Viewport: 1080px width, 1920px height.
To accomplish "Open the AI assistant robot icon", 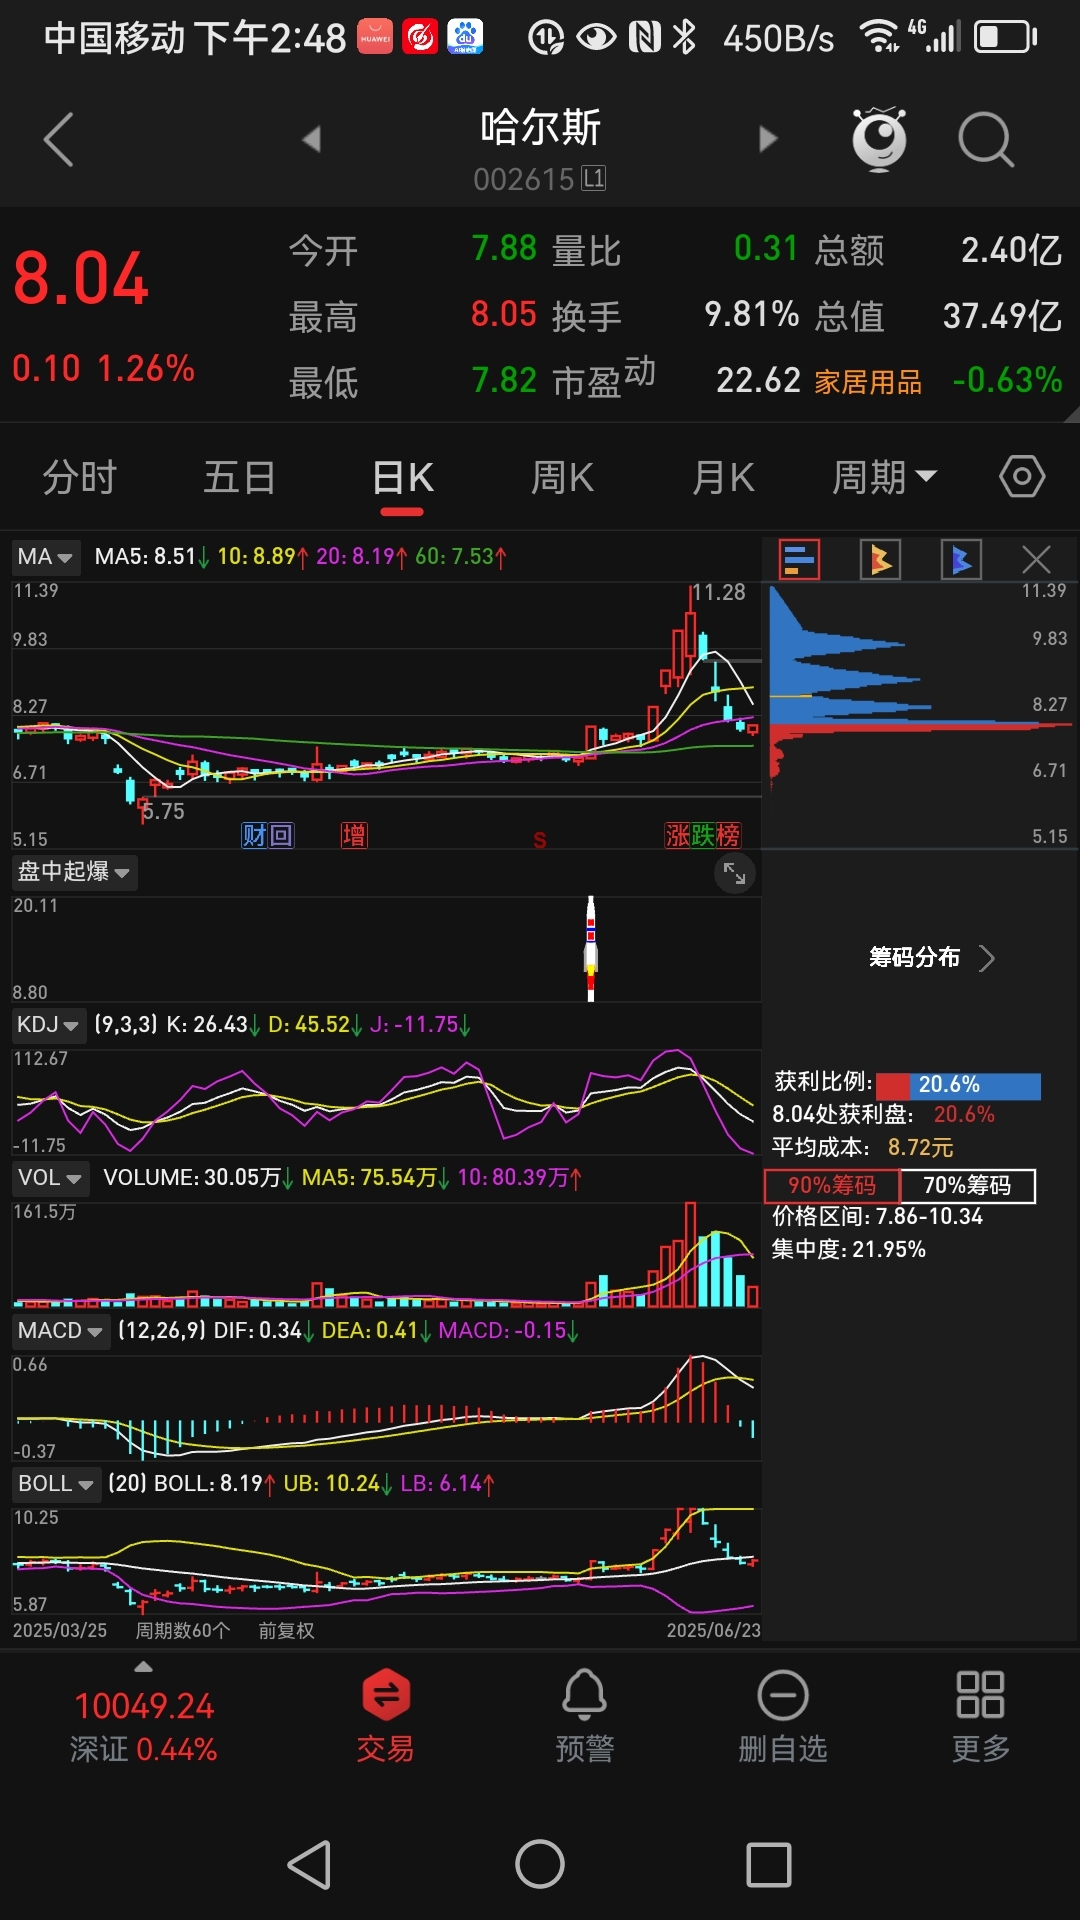I will [879, 139].
